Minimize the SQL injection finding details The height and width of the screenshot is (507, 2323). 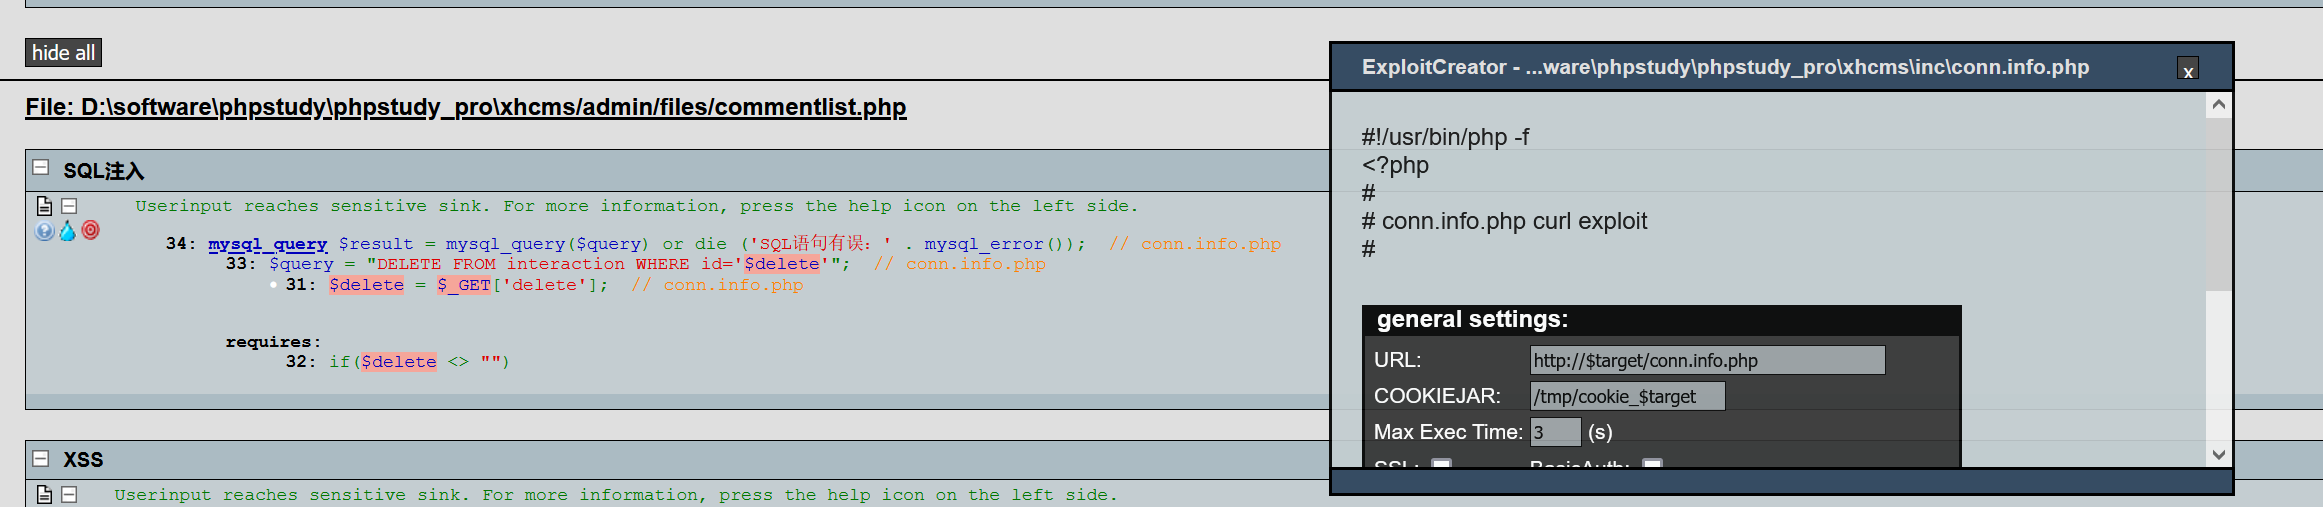69,206
